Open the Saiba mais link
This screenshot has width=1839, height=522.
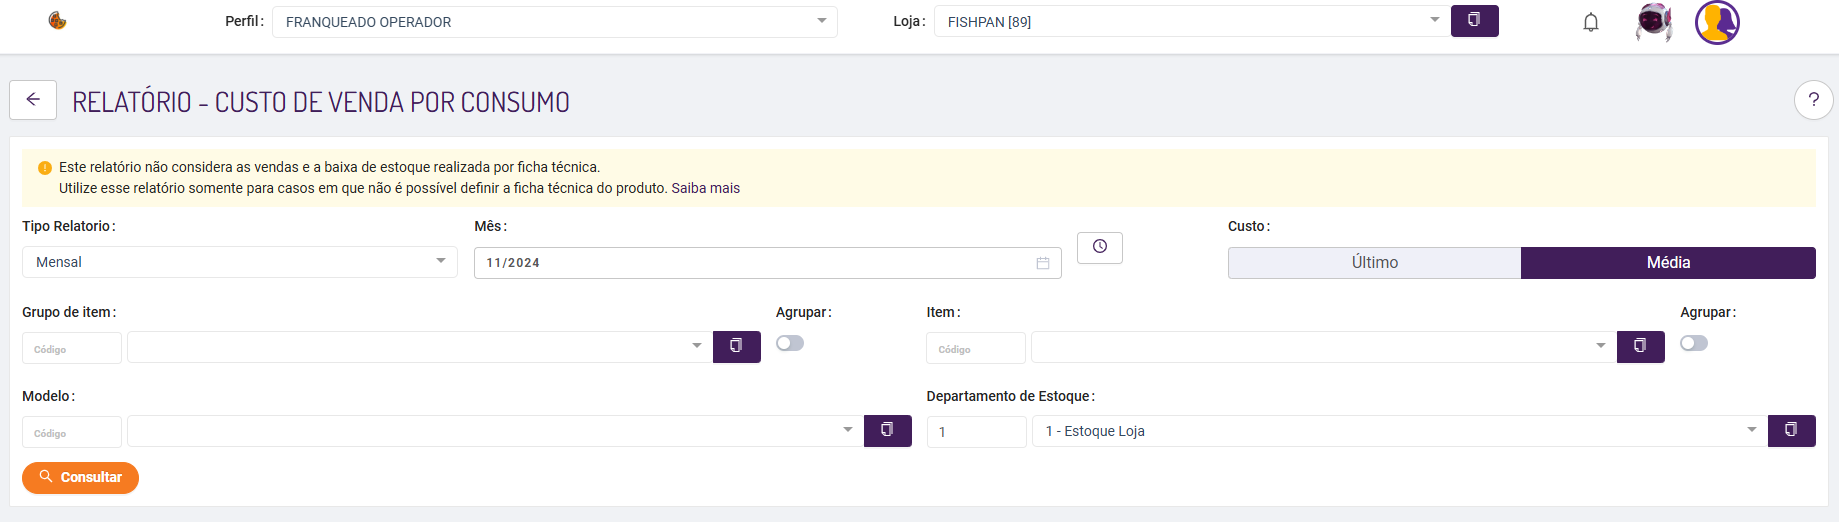tap(705, 188)
